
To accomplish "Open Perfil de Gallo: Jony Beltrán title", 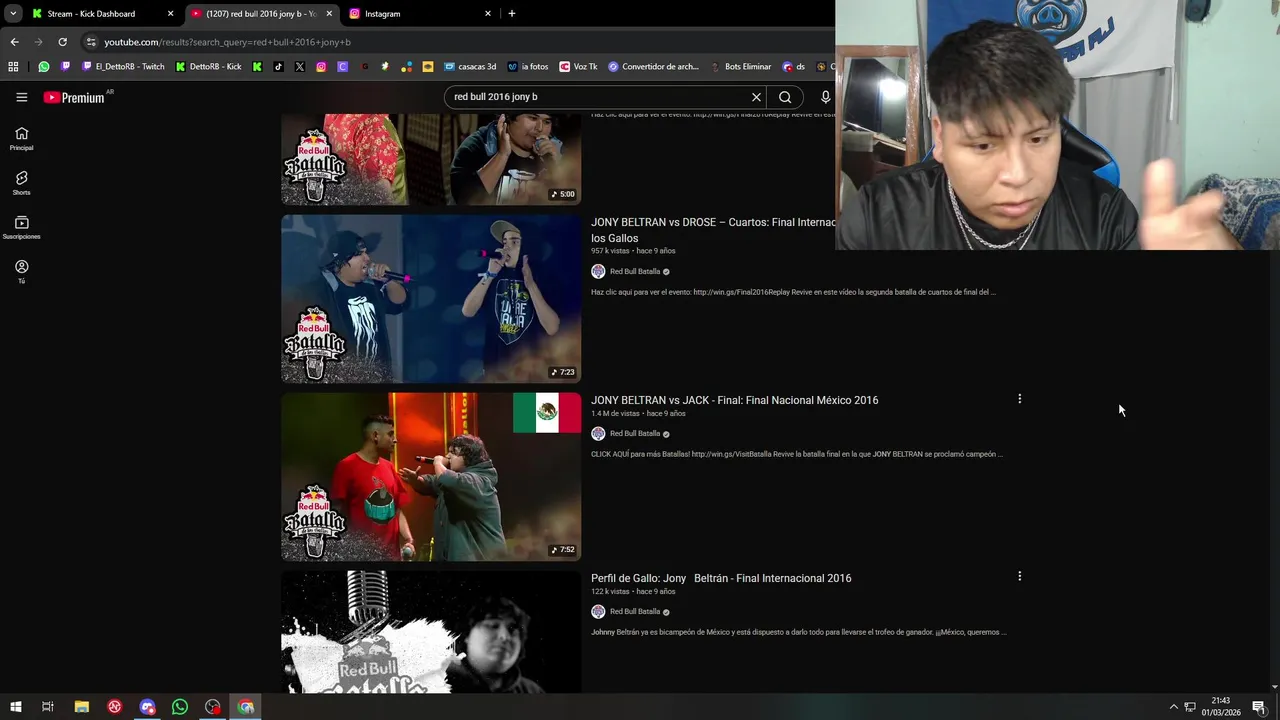I will click(721, 578).
